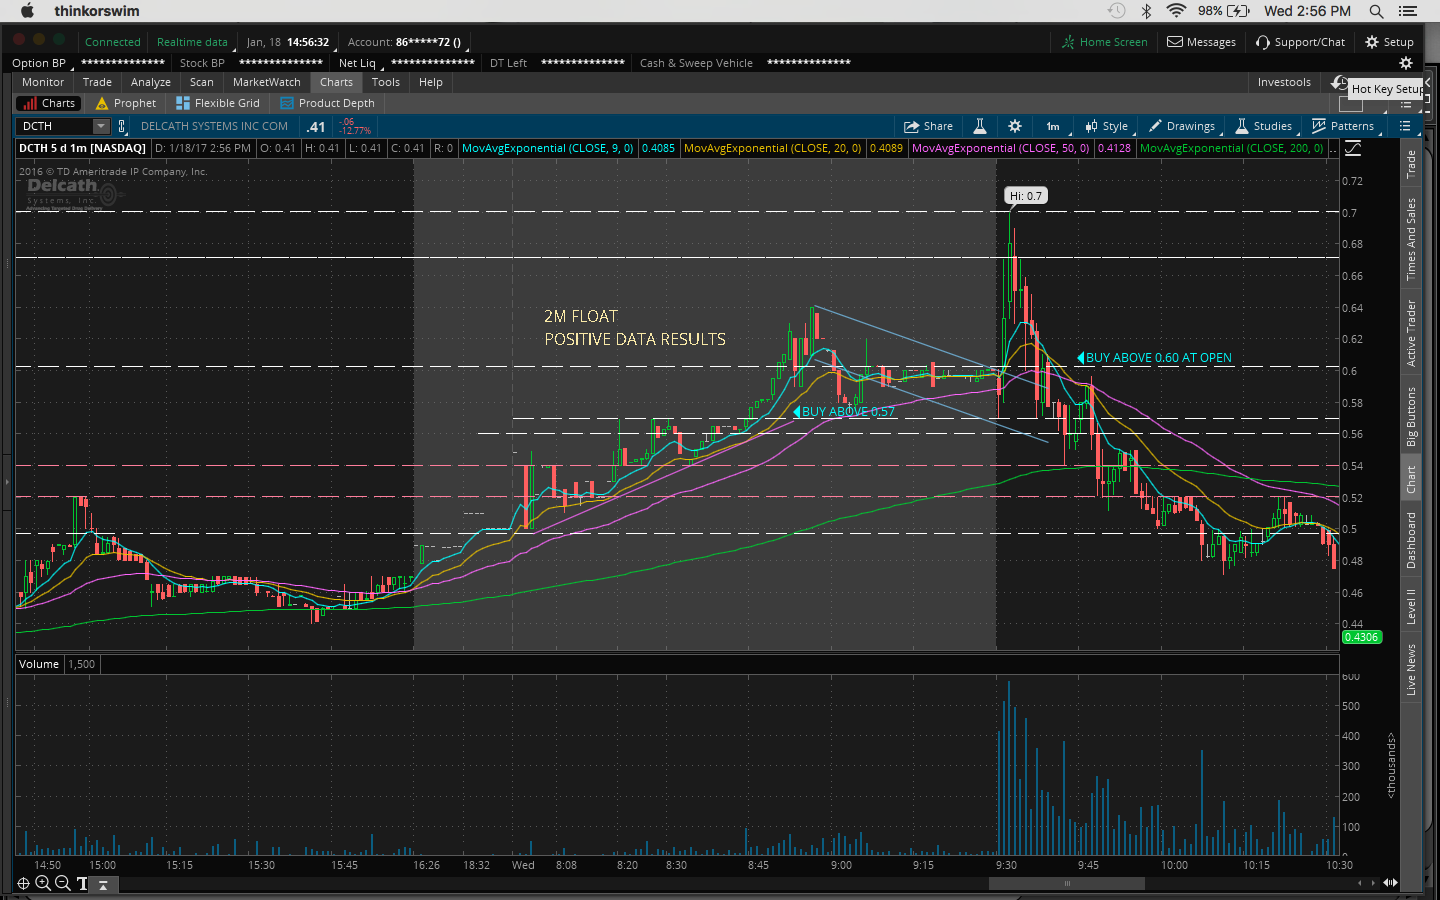Click the gear icon below Setup
This screenshot has width=1440, height=900.
click(x=1405, y=63)
